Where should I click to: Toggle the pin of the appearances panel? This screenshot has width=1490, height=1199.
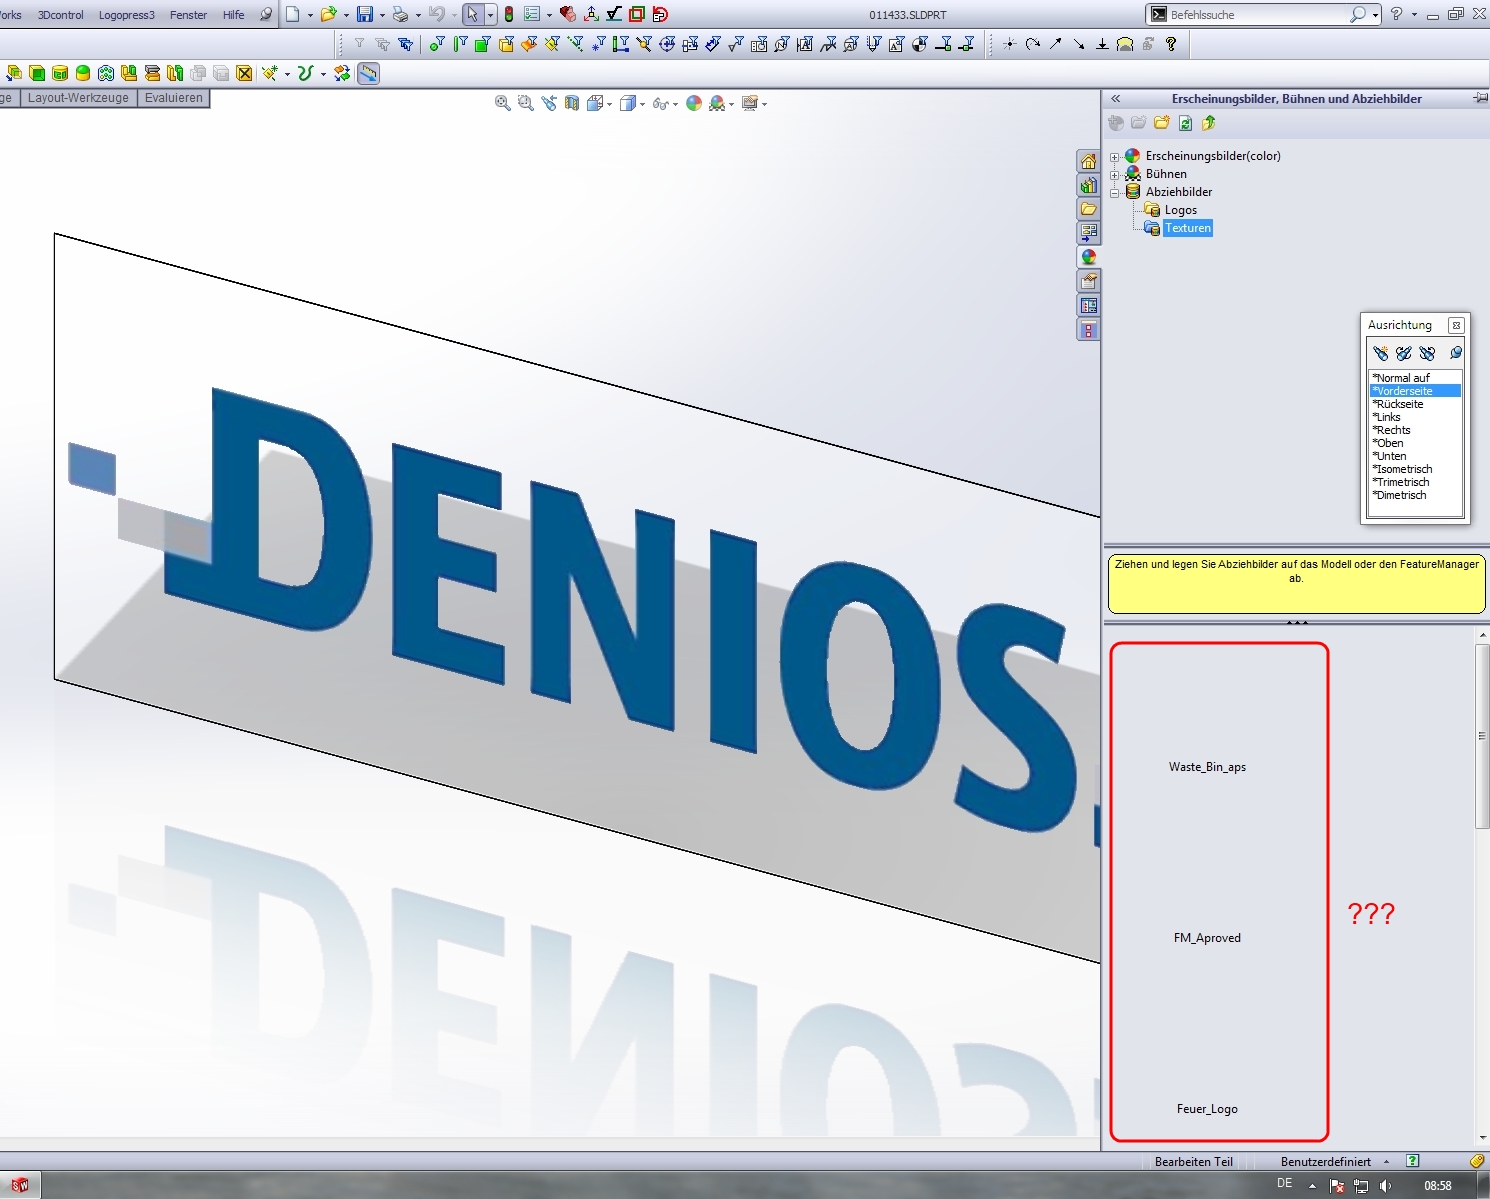tap(1480, 98)
